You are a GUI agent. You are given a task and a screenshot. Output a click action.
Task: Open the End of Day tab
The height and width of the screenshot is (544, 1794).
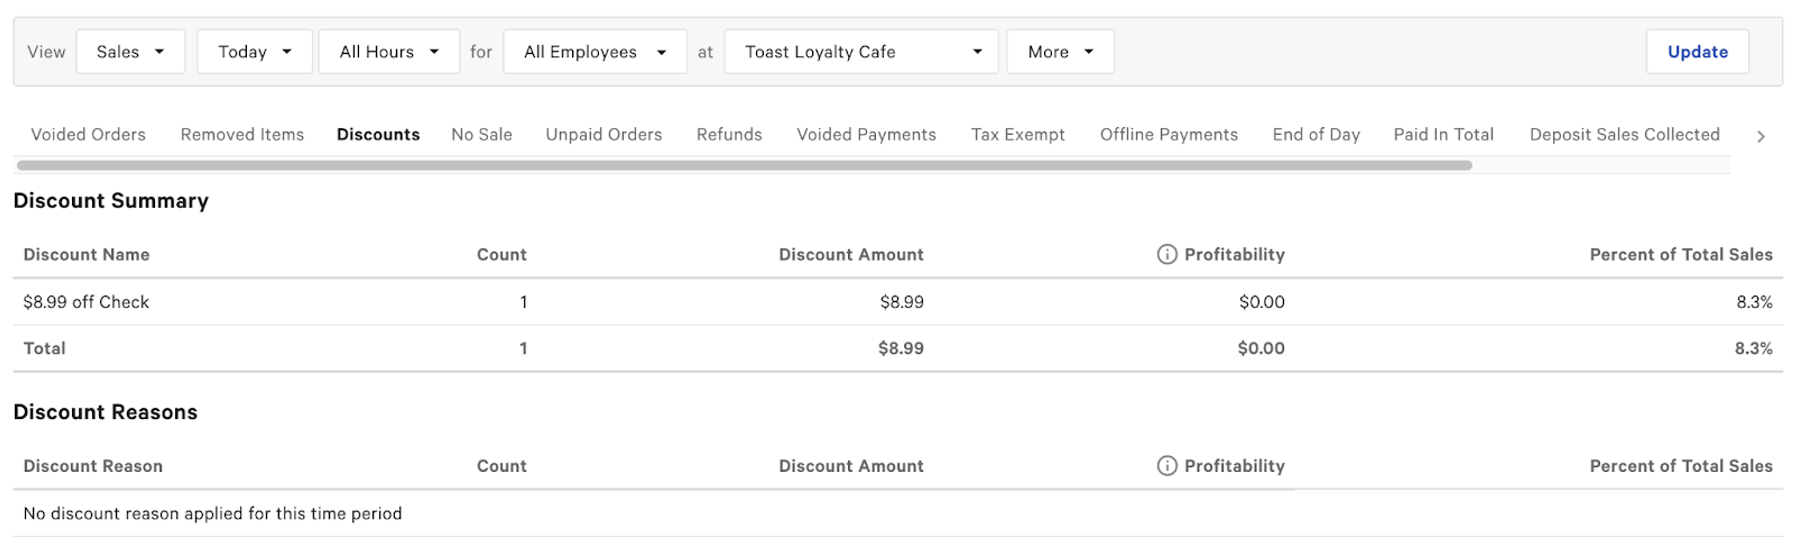1315,134
